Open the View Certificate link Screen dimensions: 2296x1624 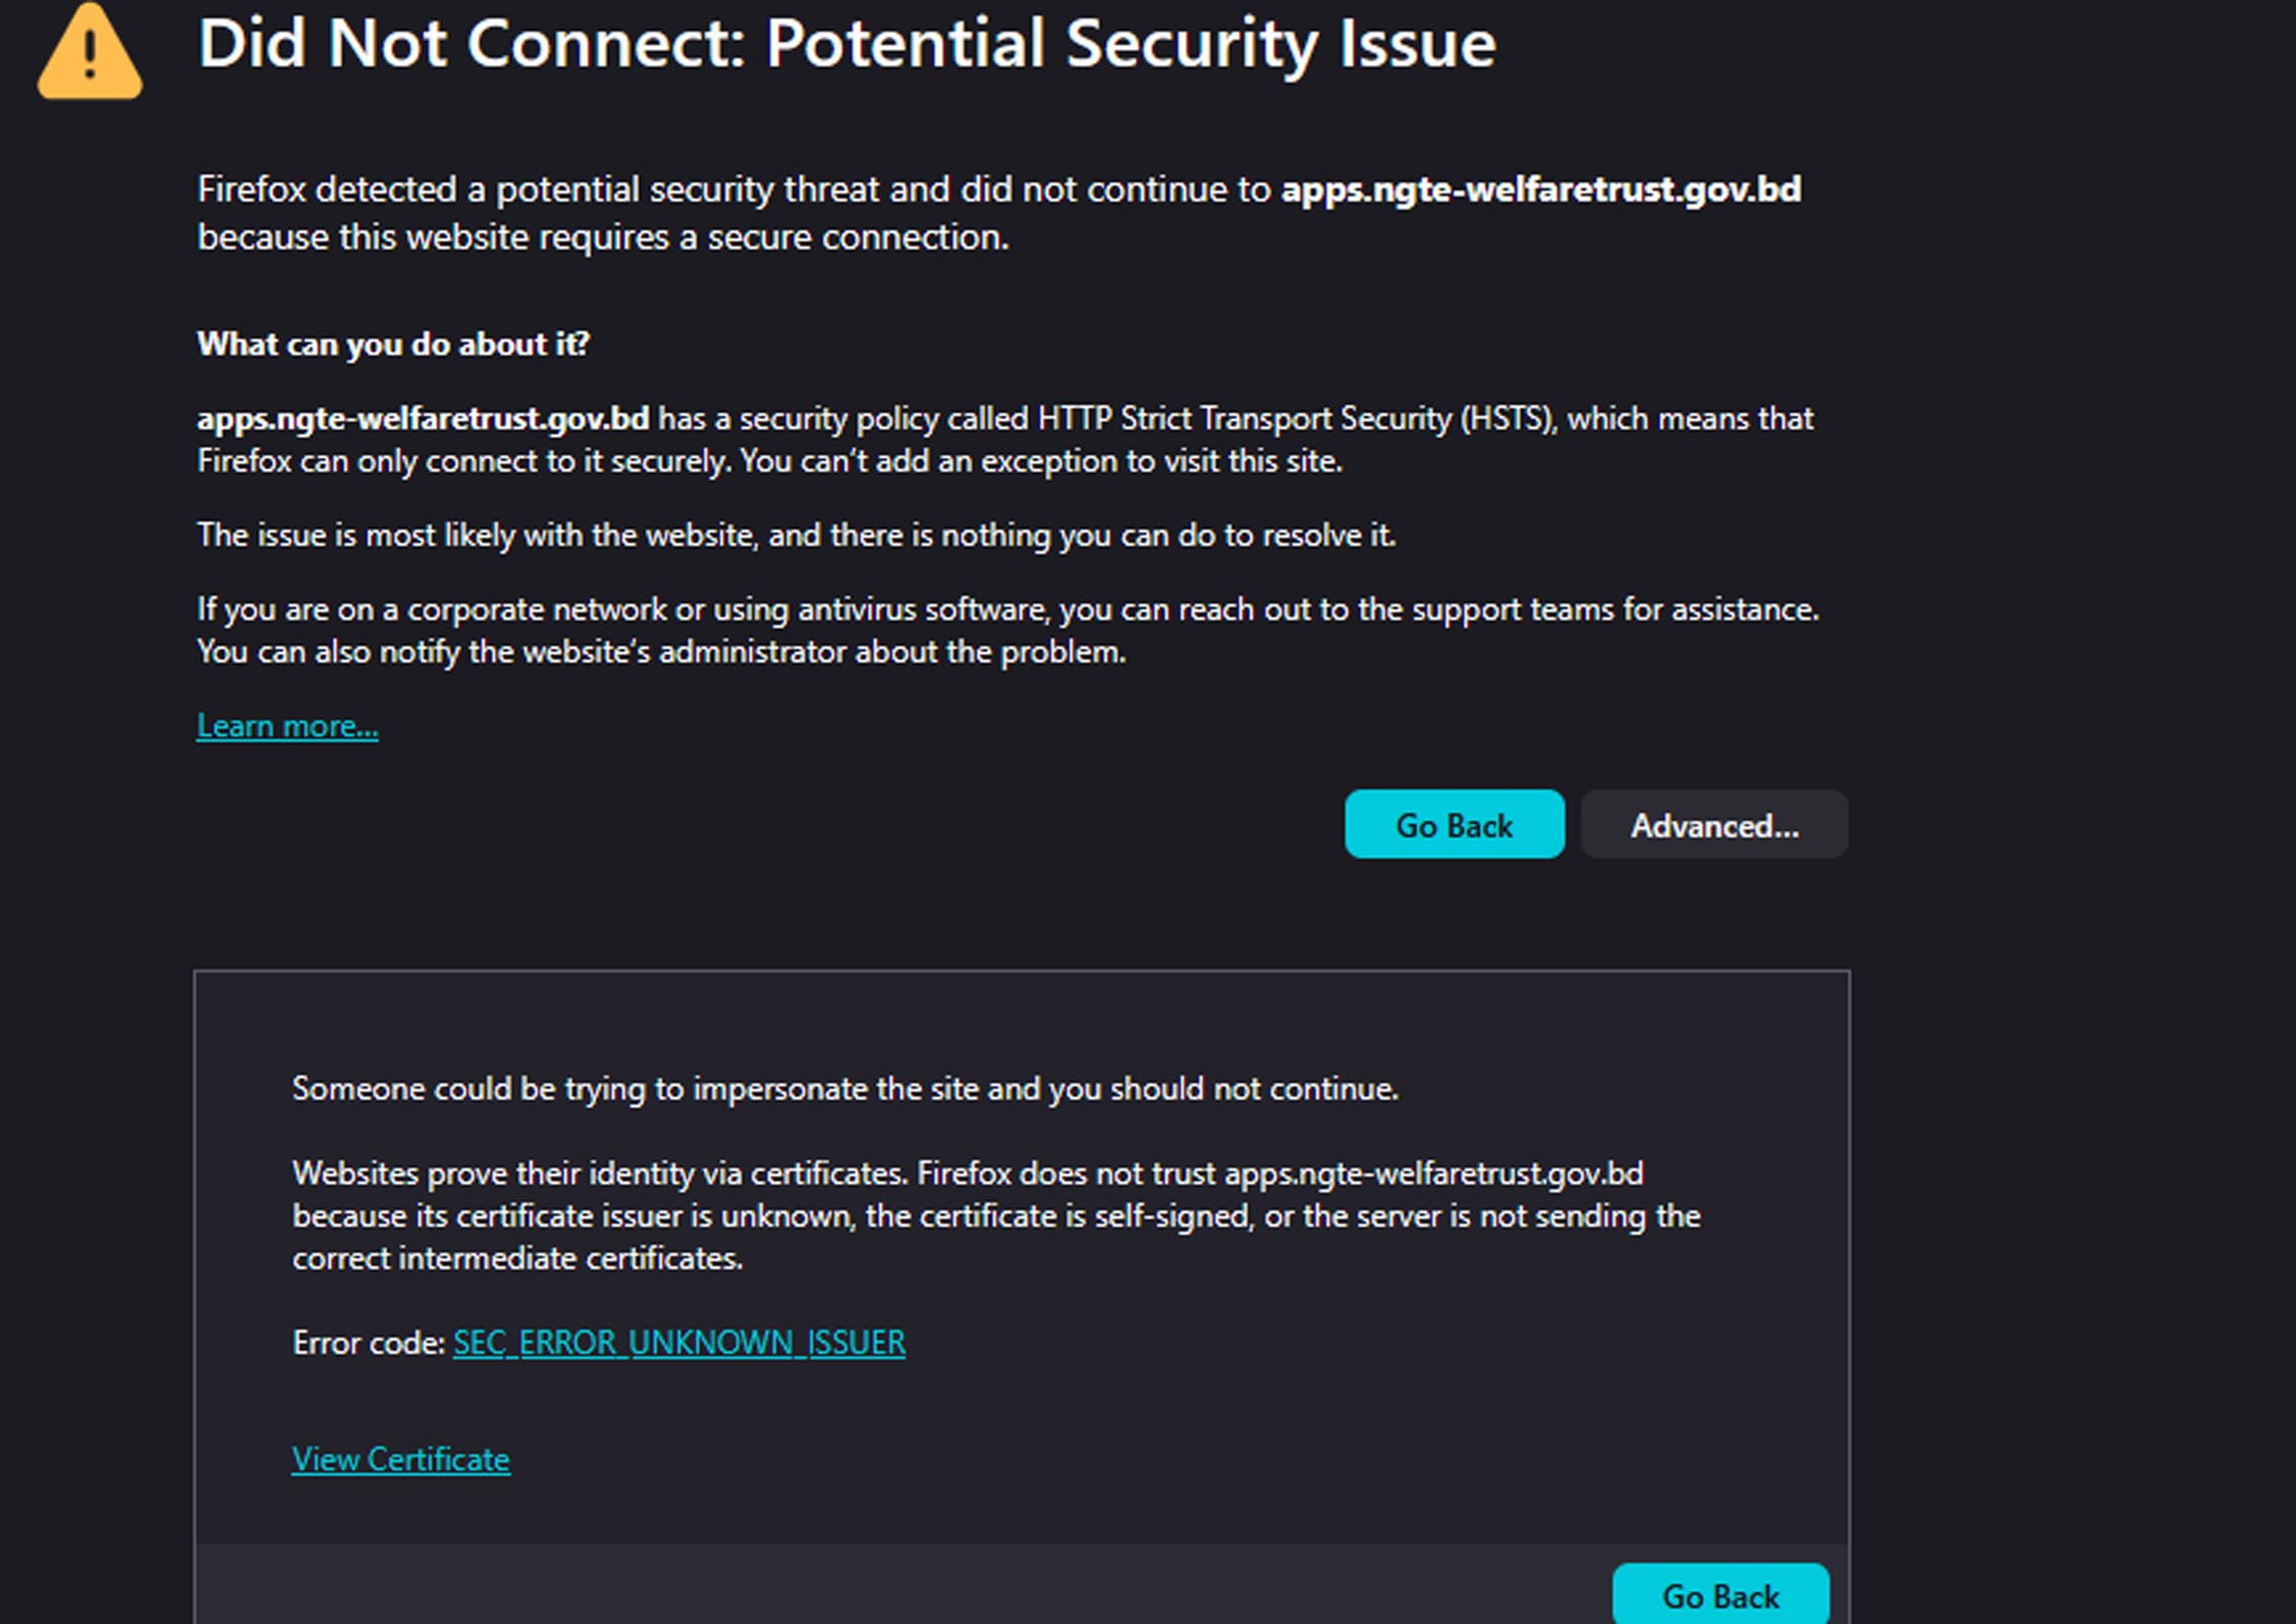click(x=401, y=1459)
